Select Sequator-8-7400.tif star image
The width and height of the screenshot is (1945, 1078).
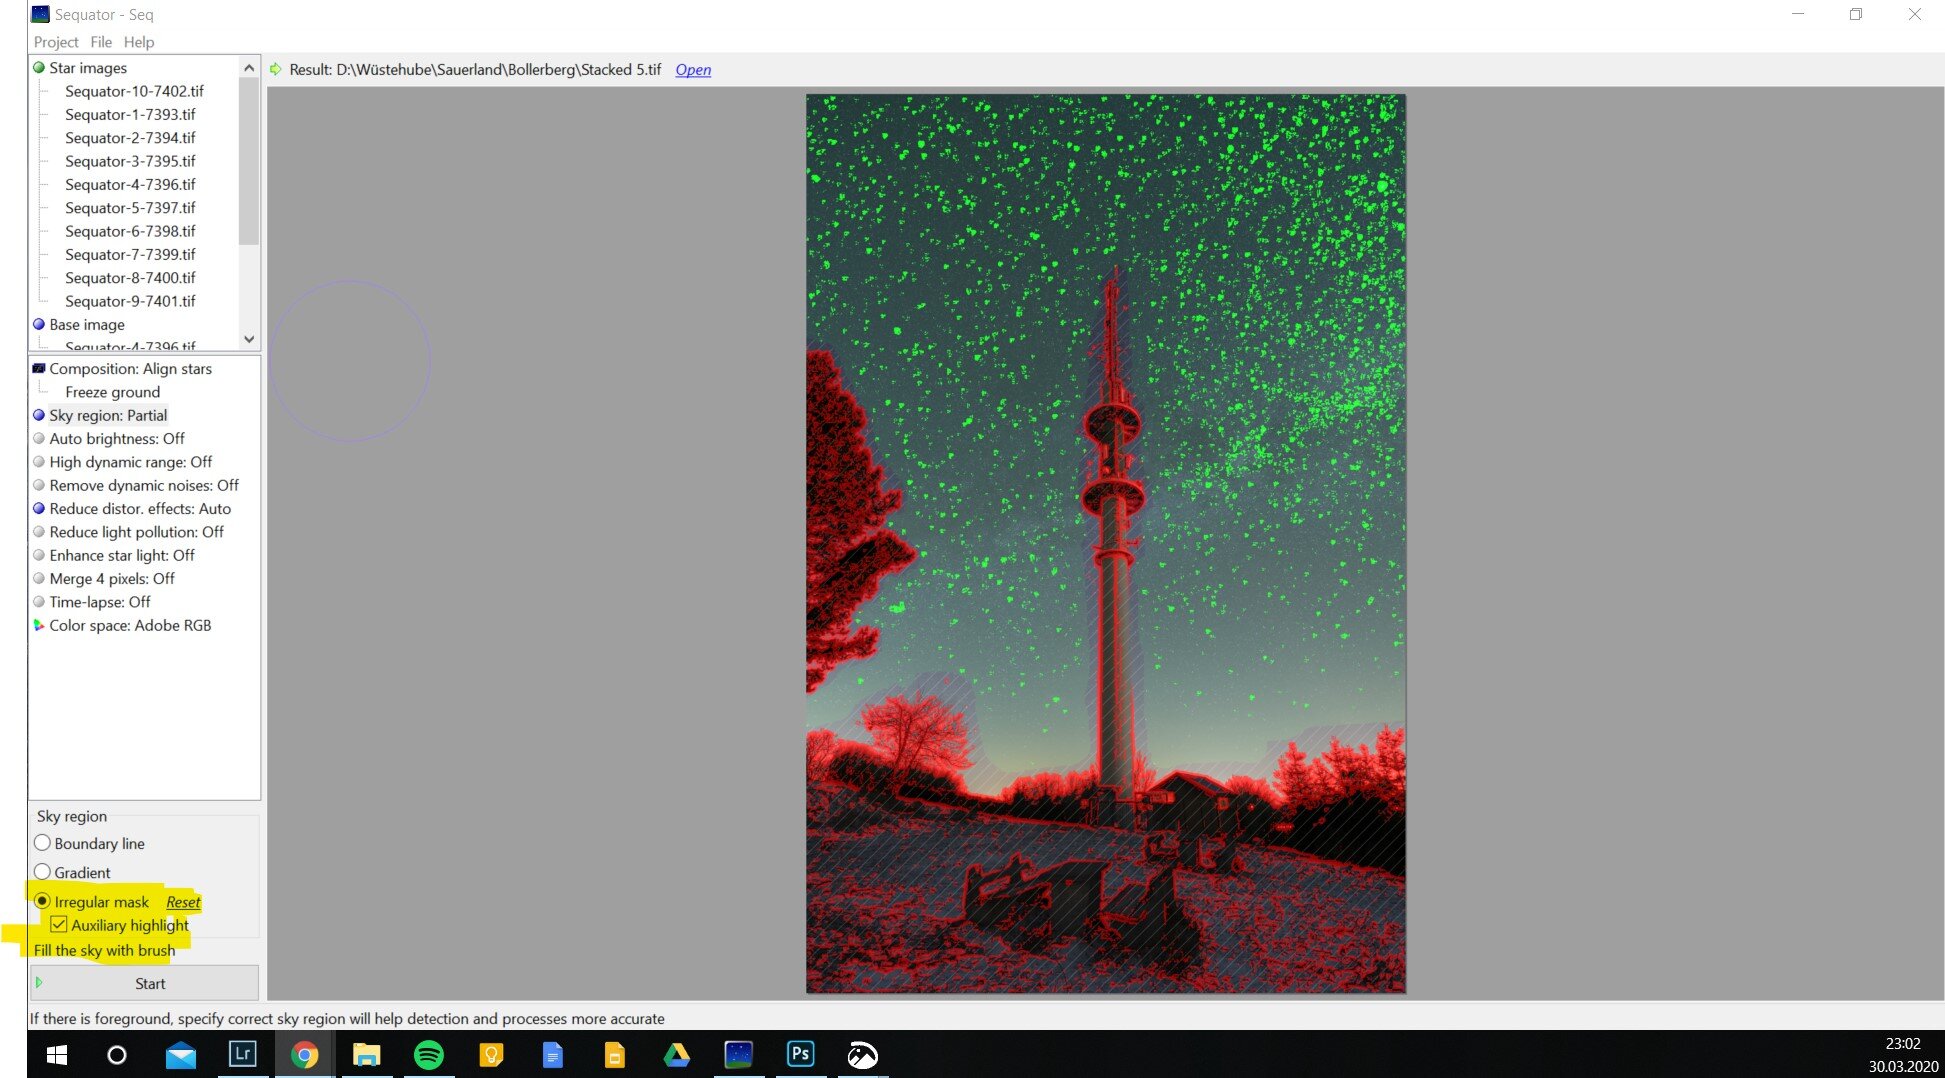coord(130,278)
